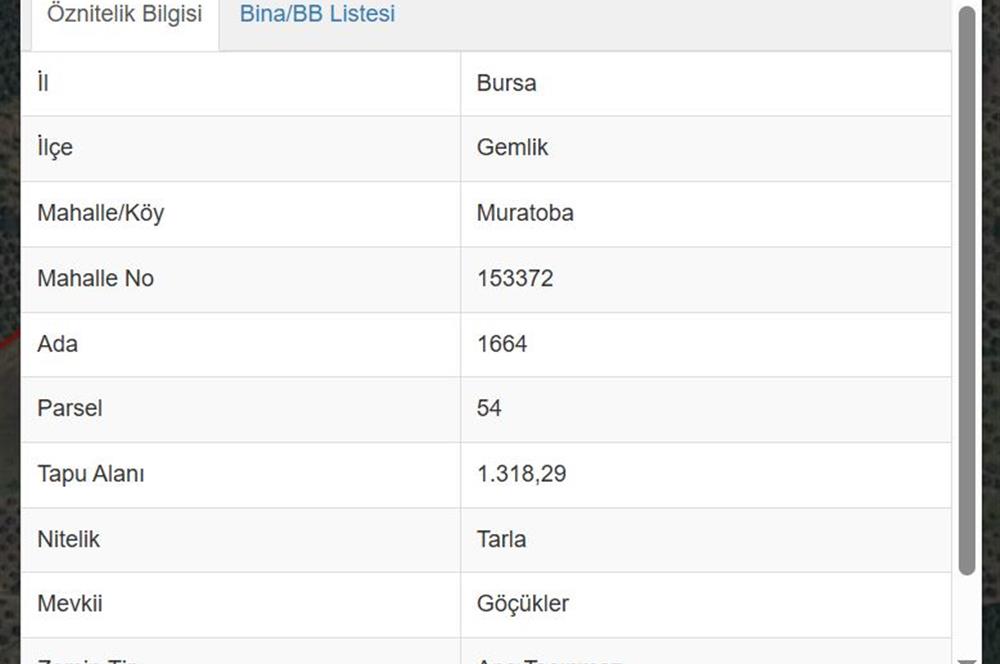Select the Muratoba neighborhood value
The height and width of the screenshot is (664, 1000).
click(x=525, y=212)
